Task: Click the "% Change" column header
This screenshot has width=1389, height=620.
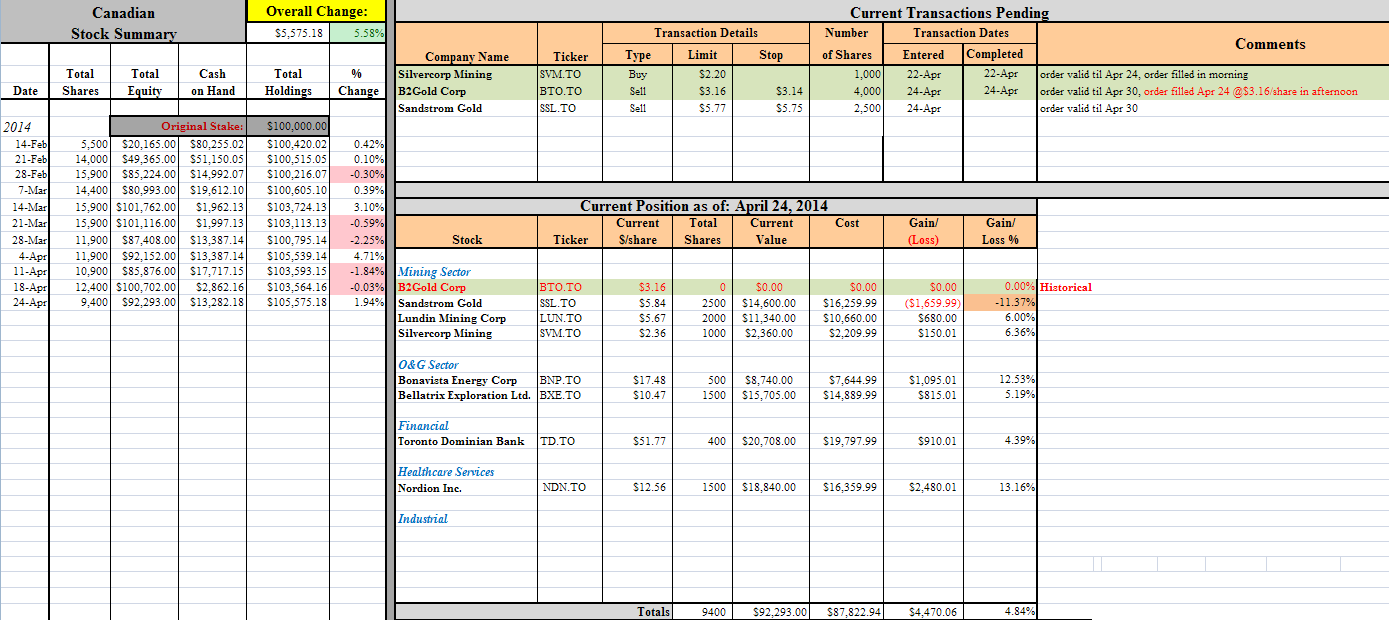Action: 358,82
